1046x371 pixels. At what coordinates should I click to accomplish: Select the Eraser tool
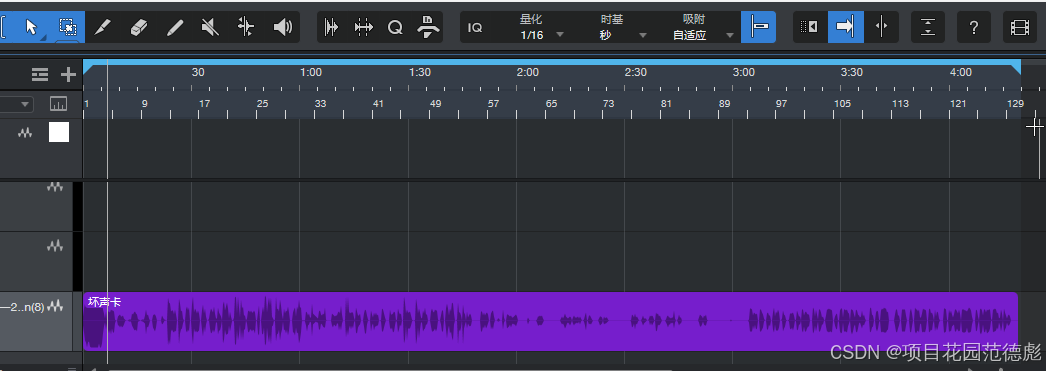(138, 27)
